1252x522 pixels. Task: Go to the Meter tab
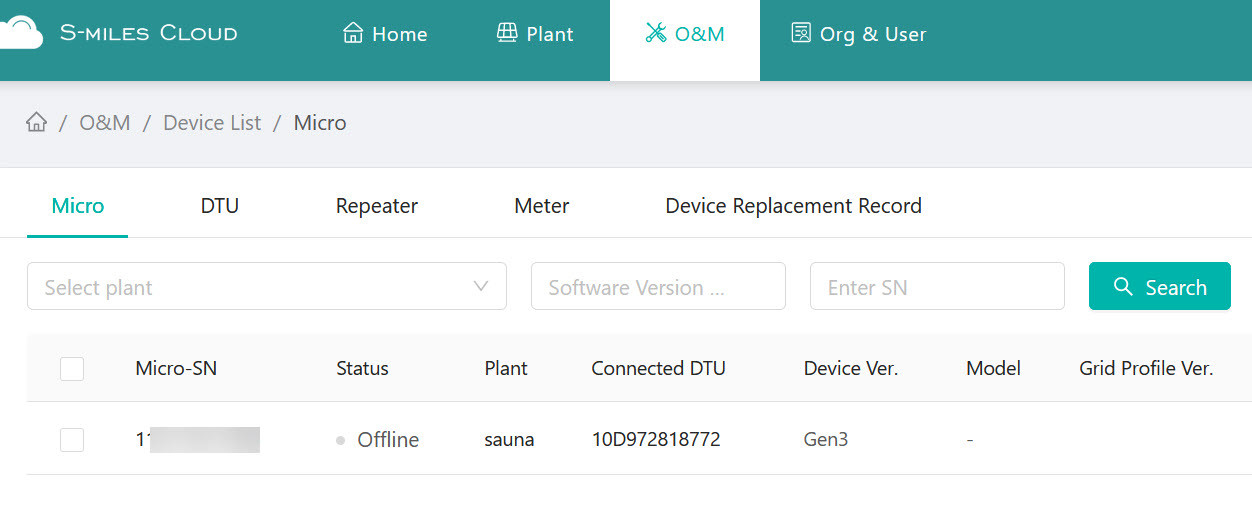tap(542, 206)
